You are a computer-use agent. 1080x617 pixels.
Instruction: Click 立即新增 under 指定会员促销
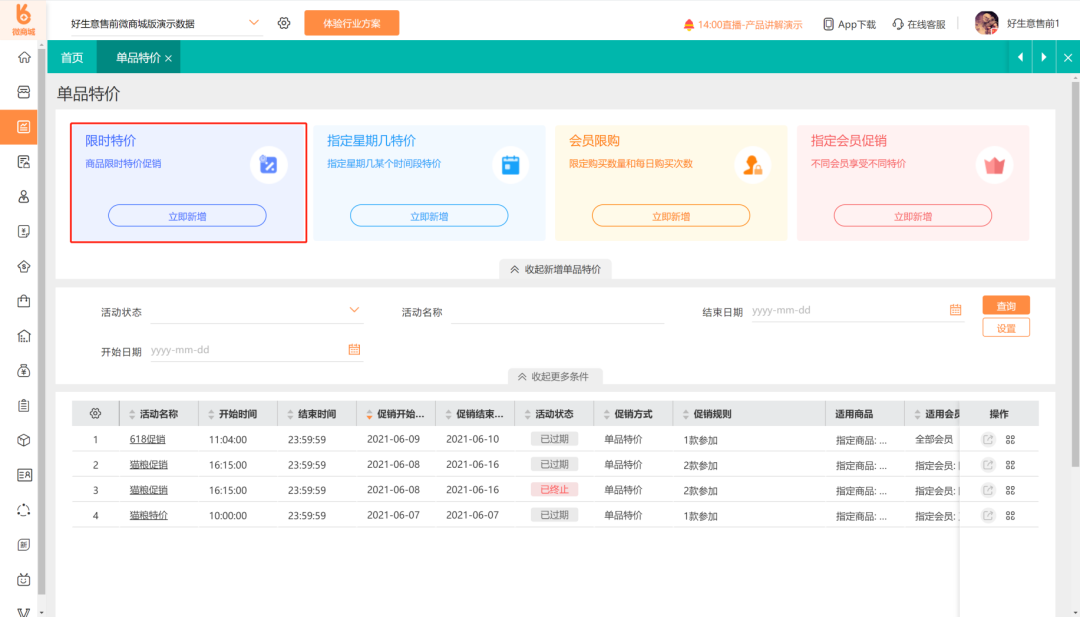click(913, 216)
